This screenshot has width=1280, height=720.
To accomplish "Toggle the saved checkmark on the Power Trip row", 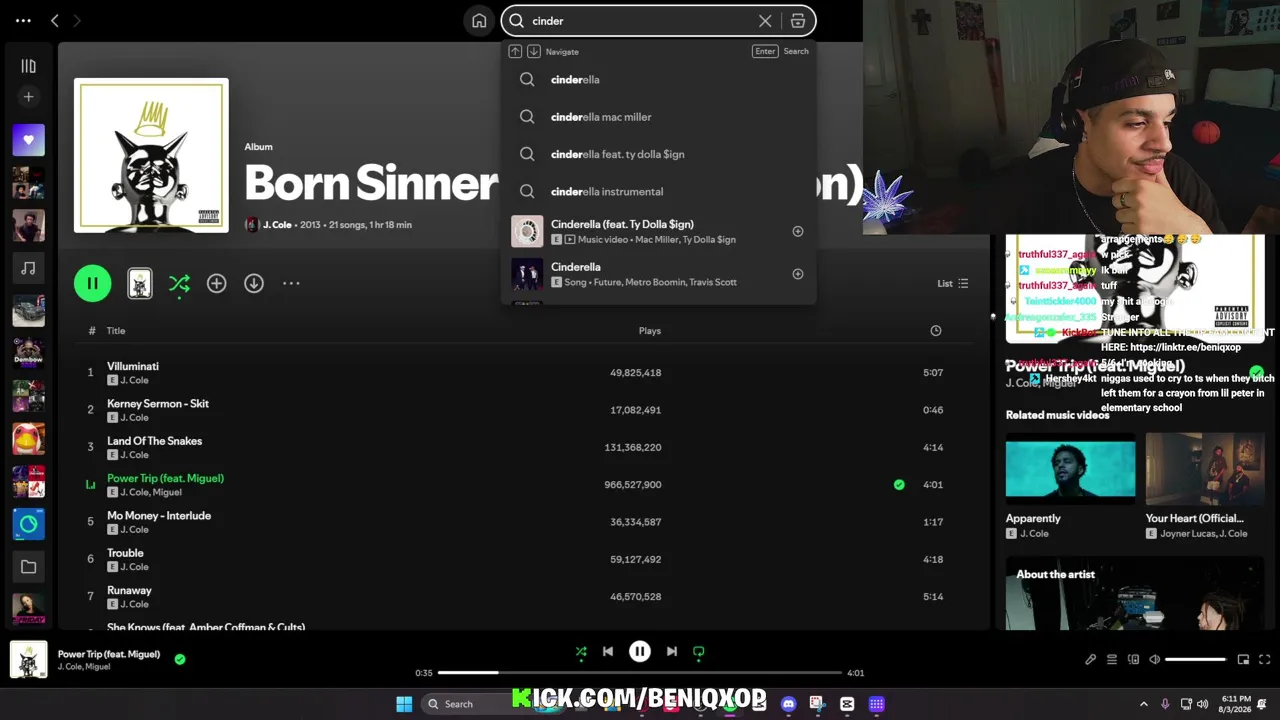I will [x=899, y=485].
